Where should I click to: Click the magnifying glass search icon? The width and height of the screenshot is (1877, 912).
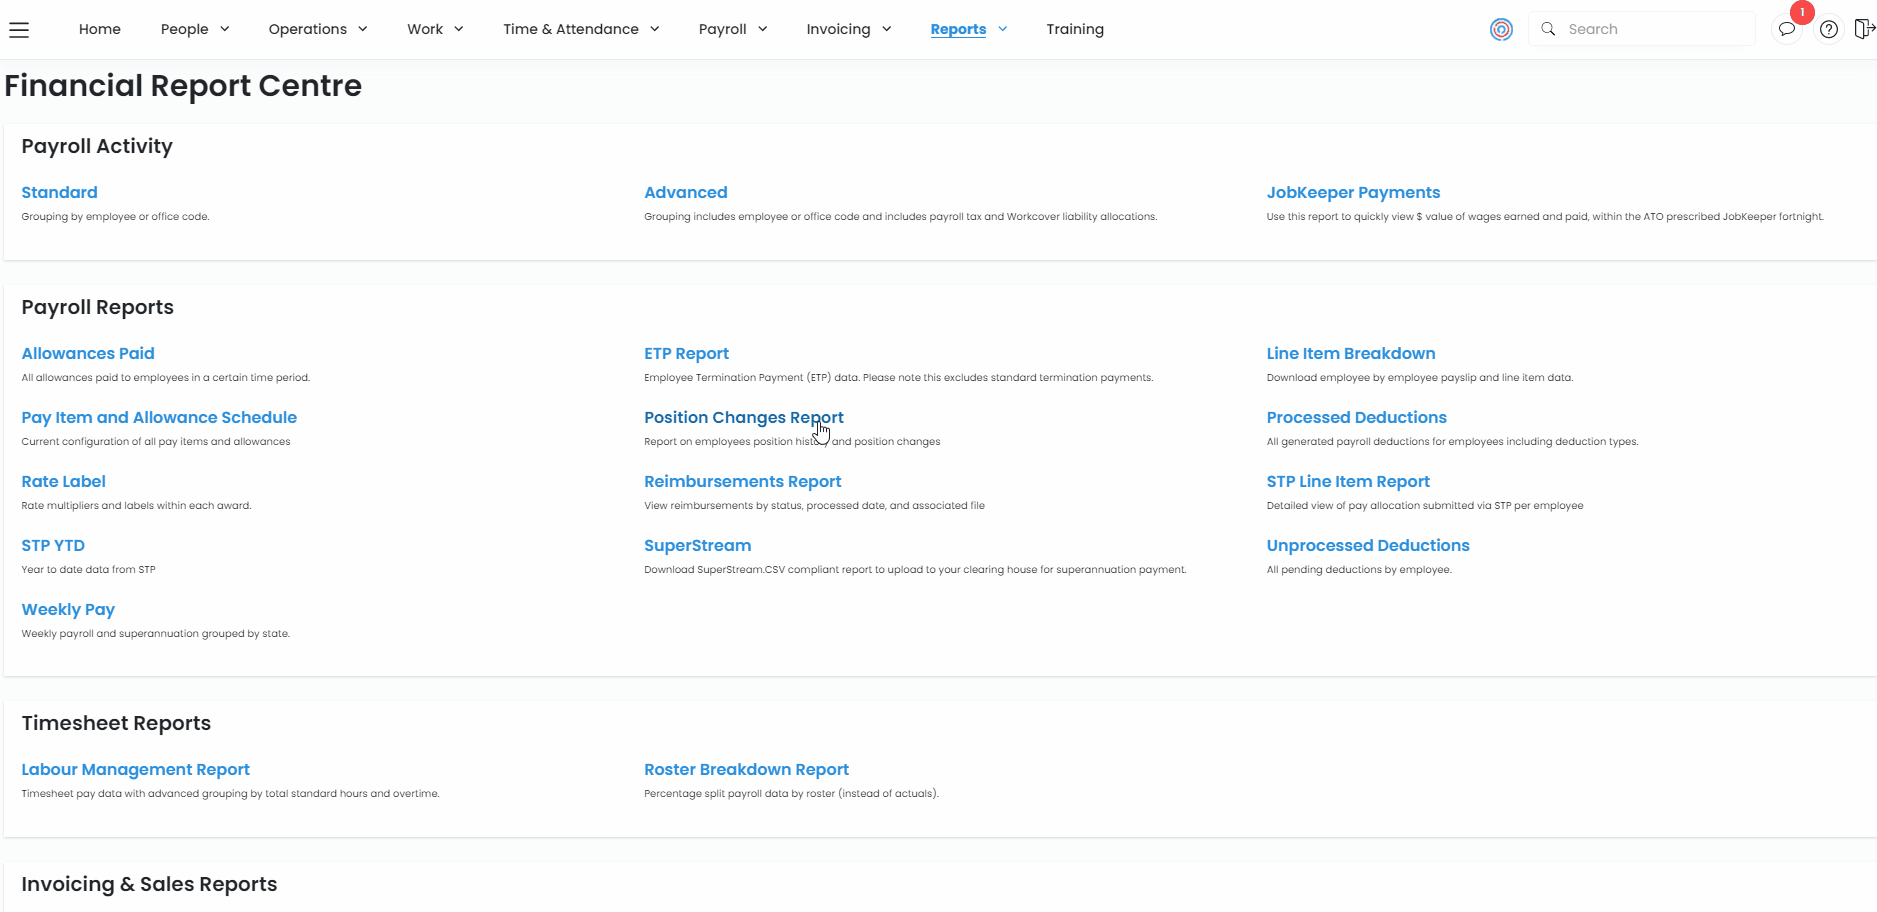(x=1548, y=29)
